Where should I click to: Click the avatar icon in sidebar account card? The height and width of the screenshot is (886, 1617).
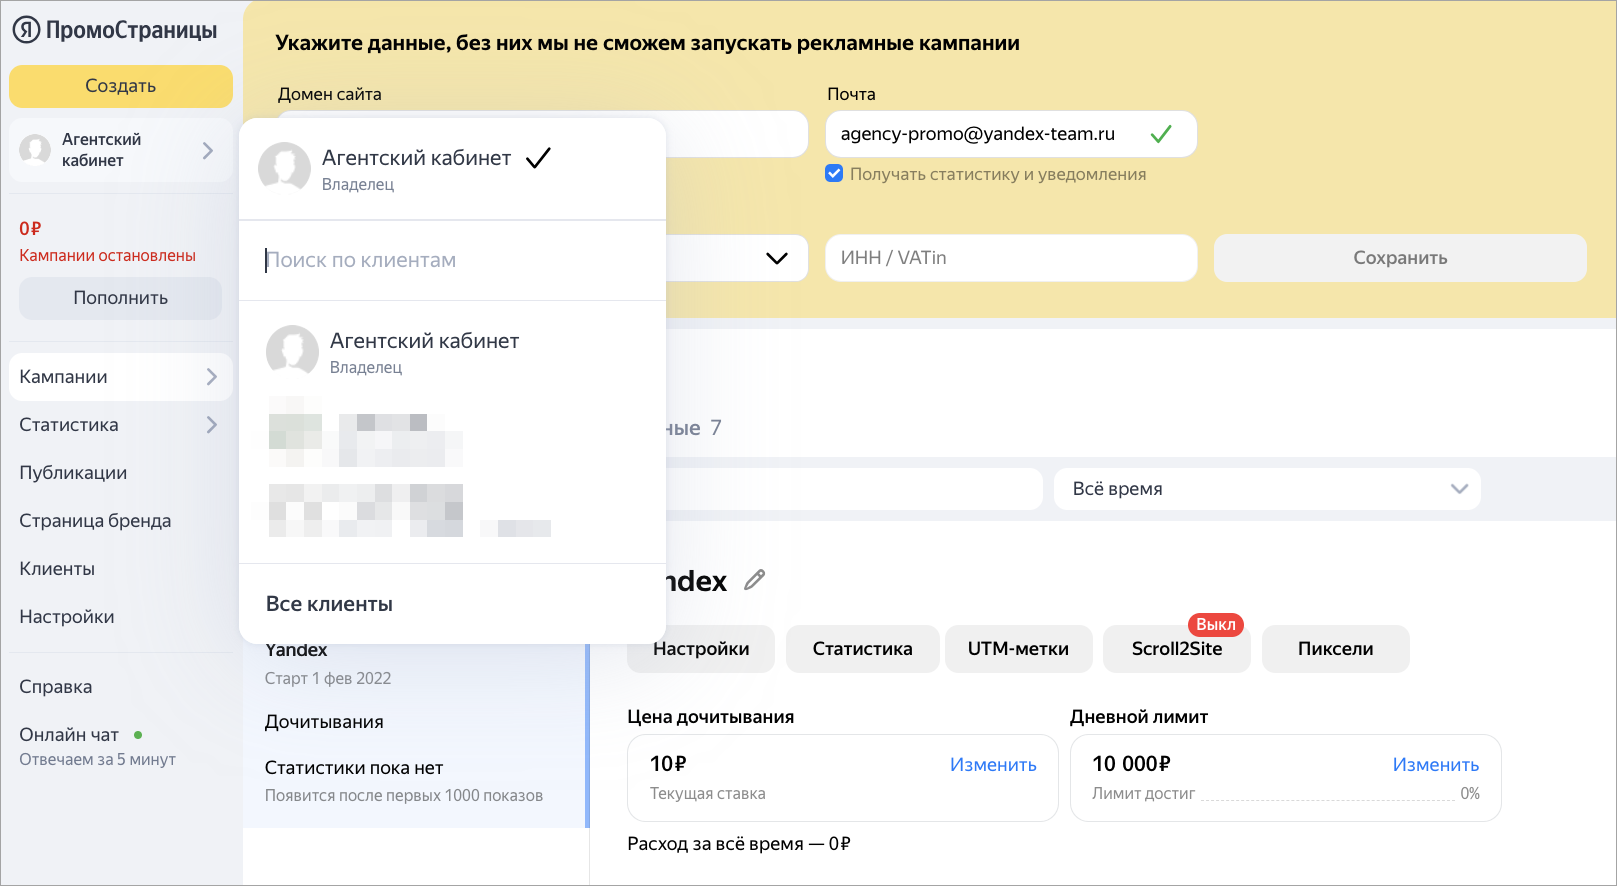[x=36, y=150]
